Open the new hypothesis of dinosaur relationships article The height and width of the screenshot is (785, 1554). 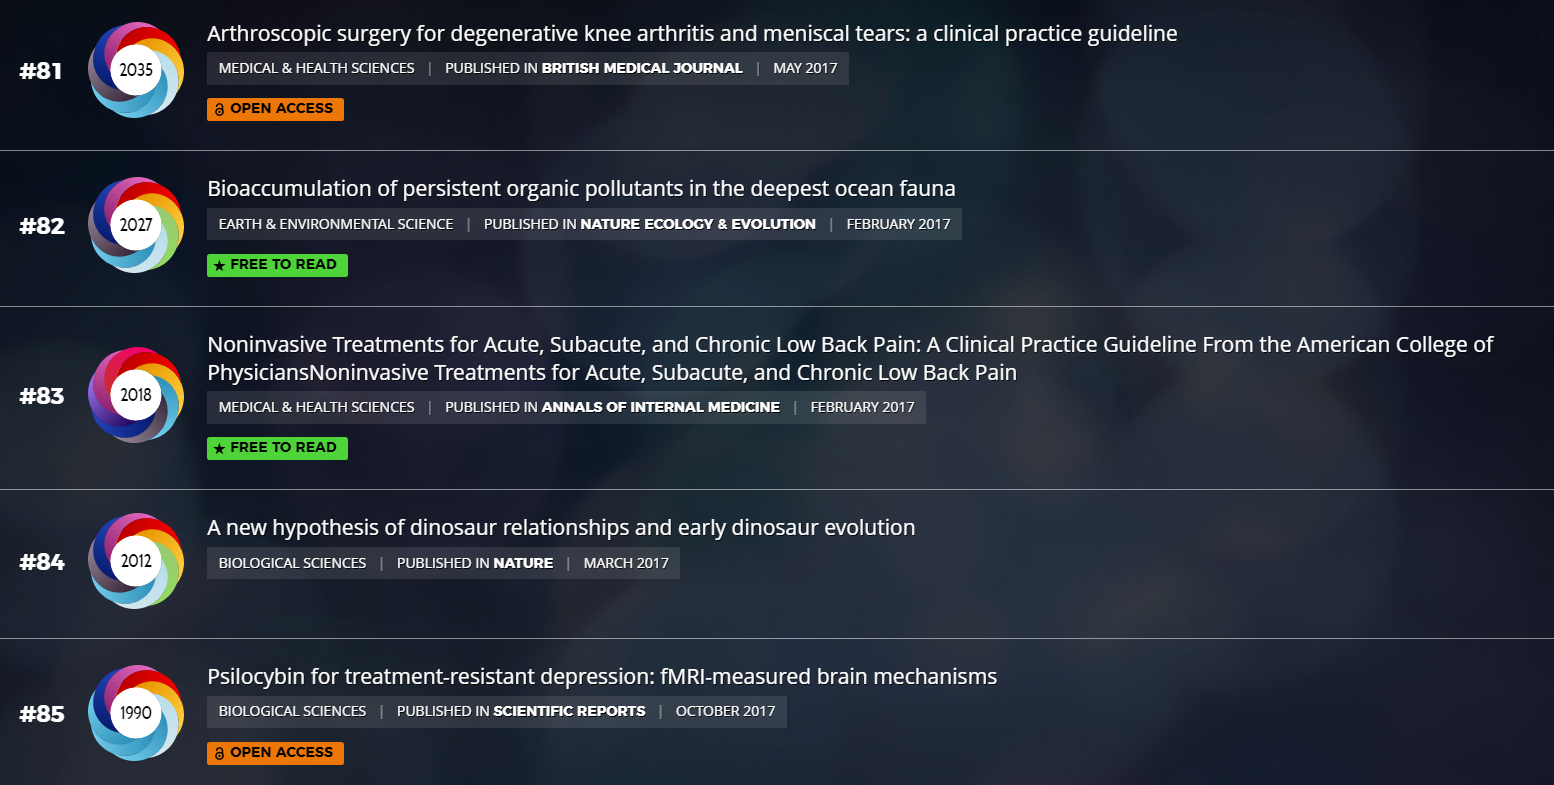click(561, 528)
